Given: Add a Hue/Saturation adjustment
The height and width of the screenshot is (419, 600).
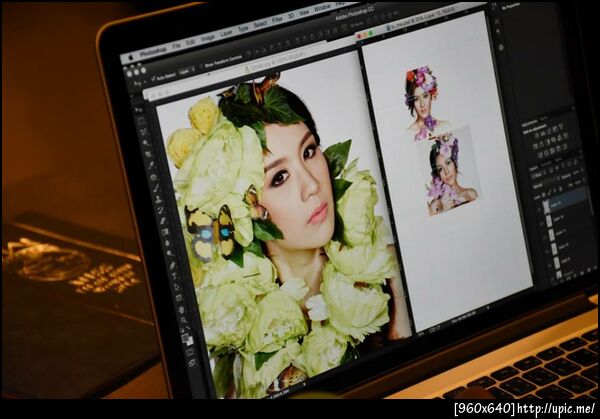Looking at the screenshot, I should tap(536, 145).
